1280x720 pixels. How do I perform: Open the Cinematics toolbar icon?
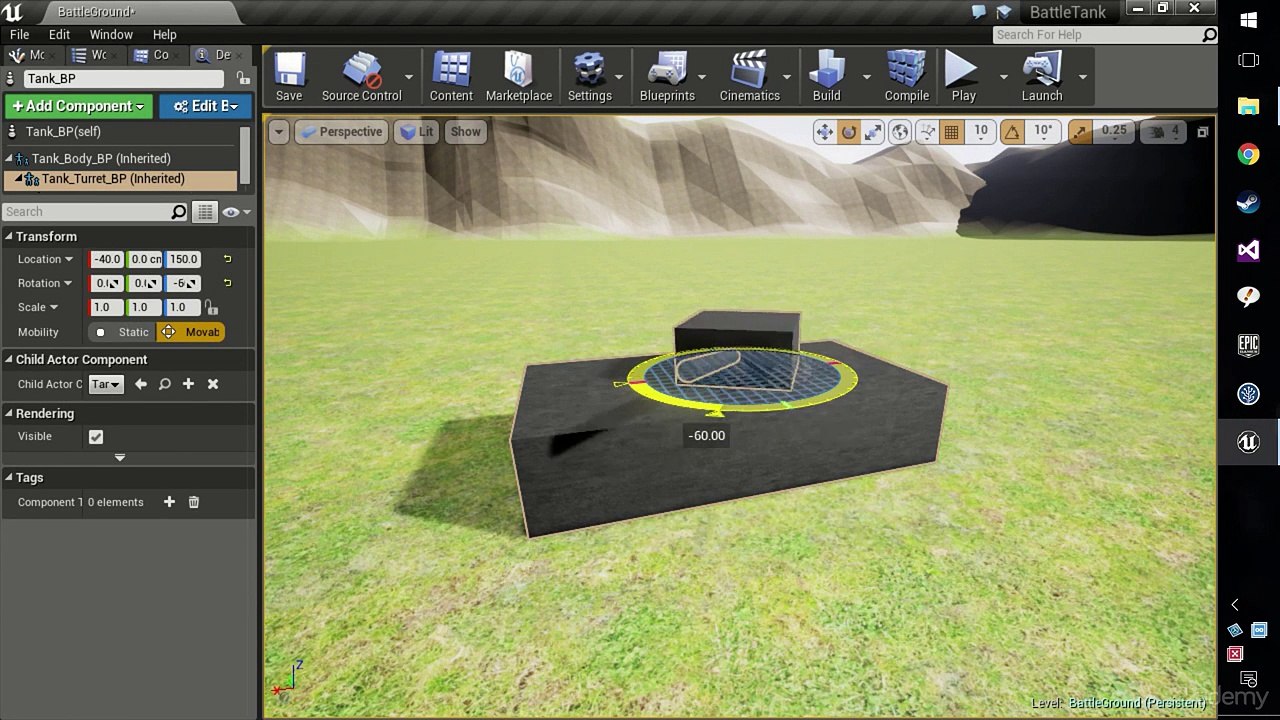click(x=749, y=77)
